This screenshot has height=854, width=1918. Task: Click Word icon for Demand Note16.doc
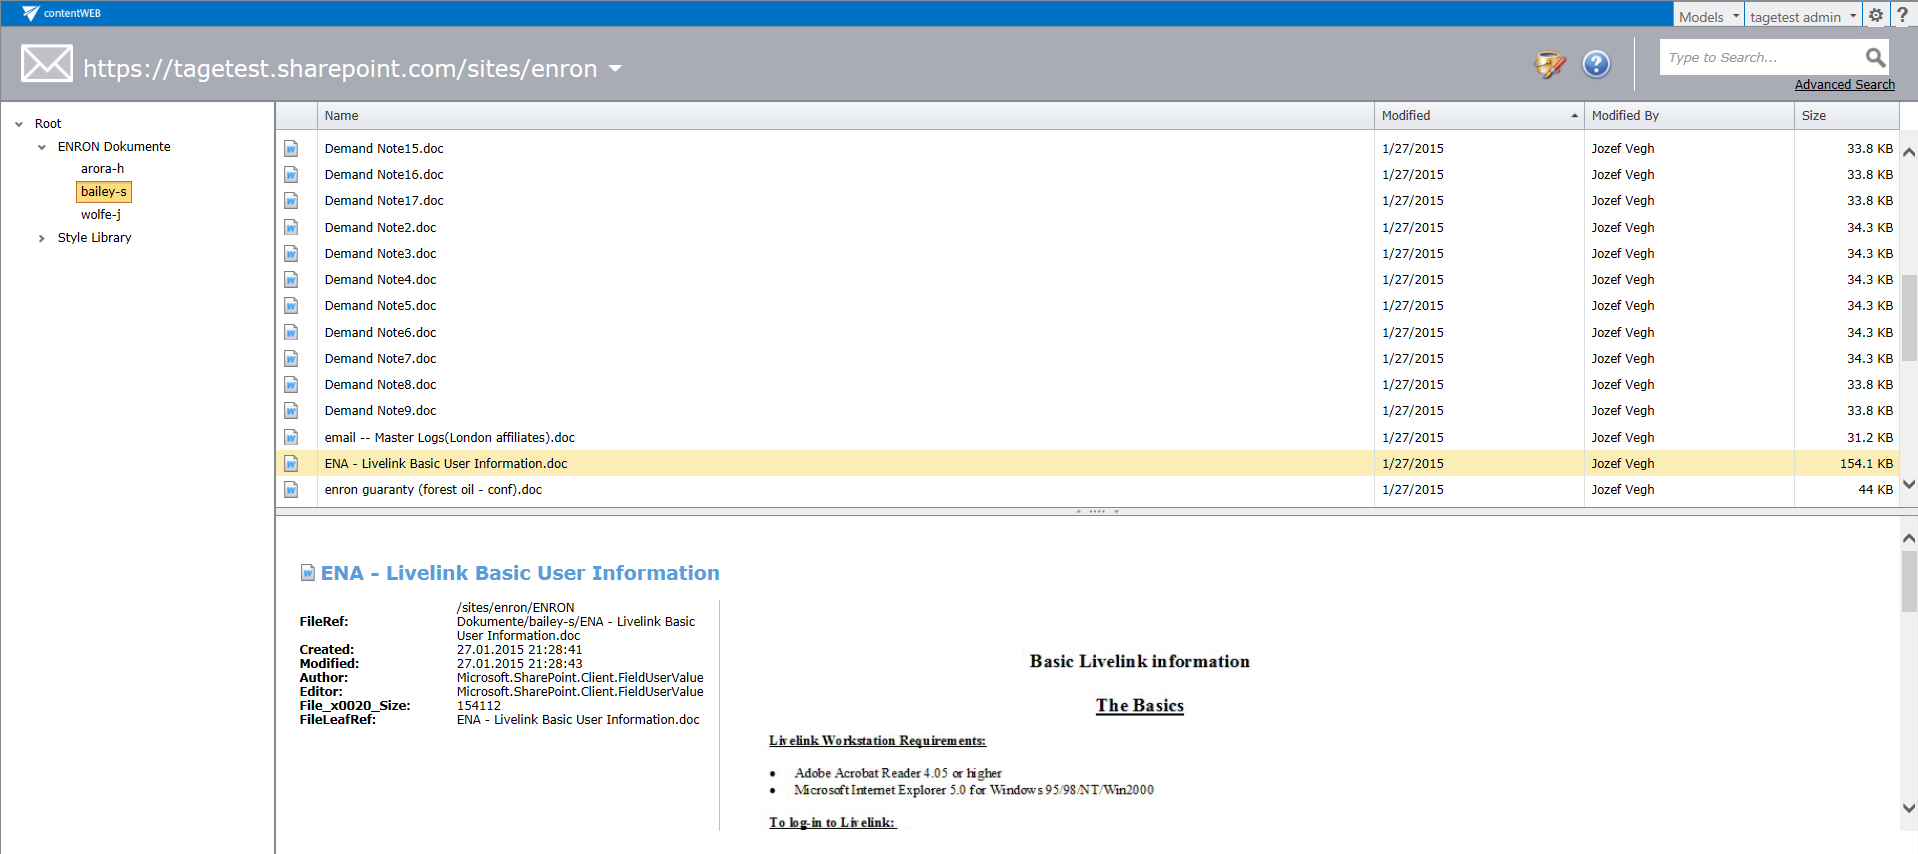click(291, 174)
